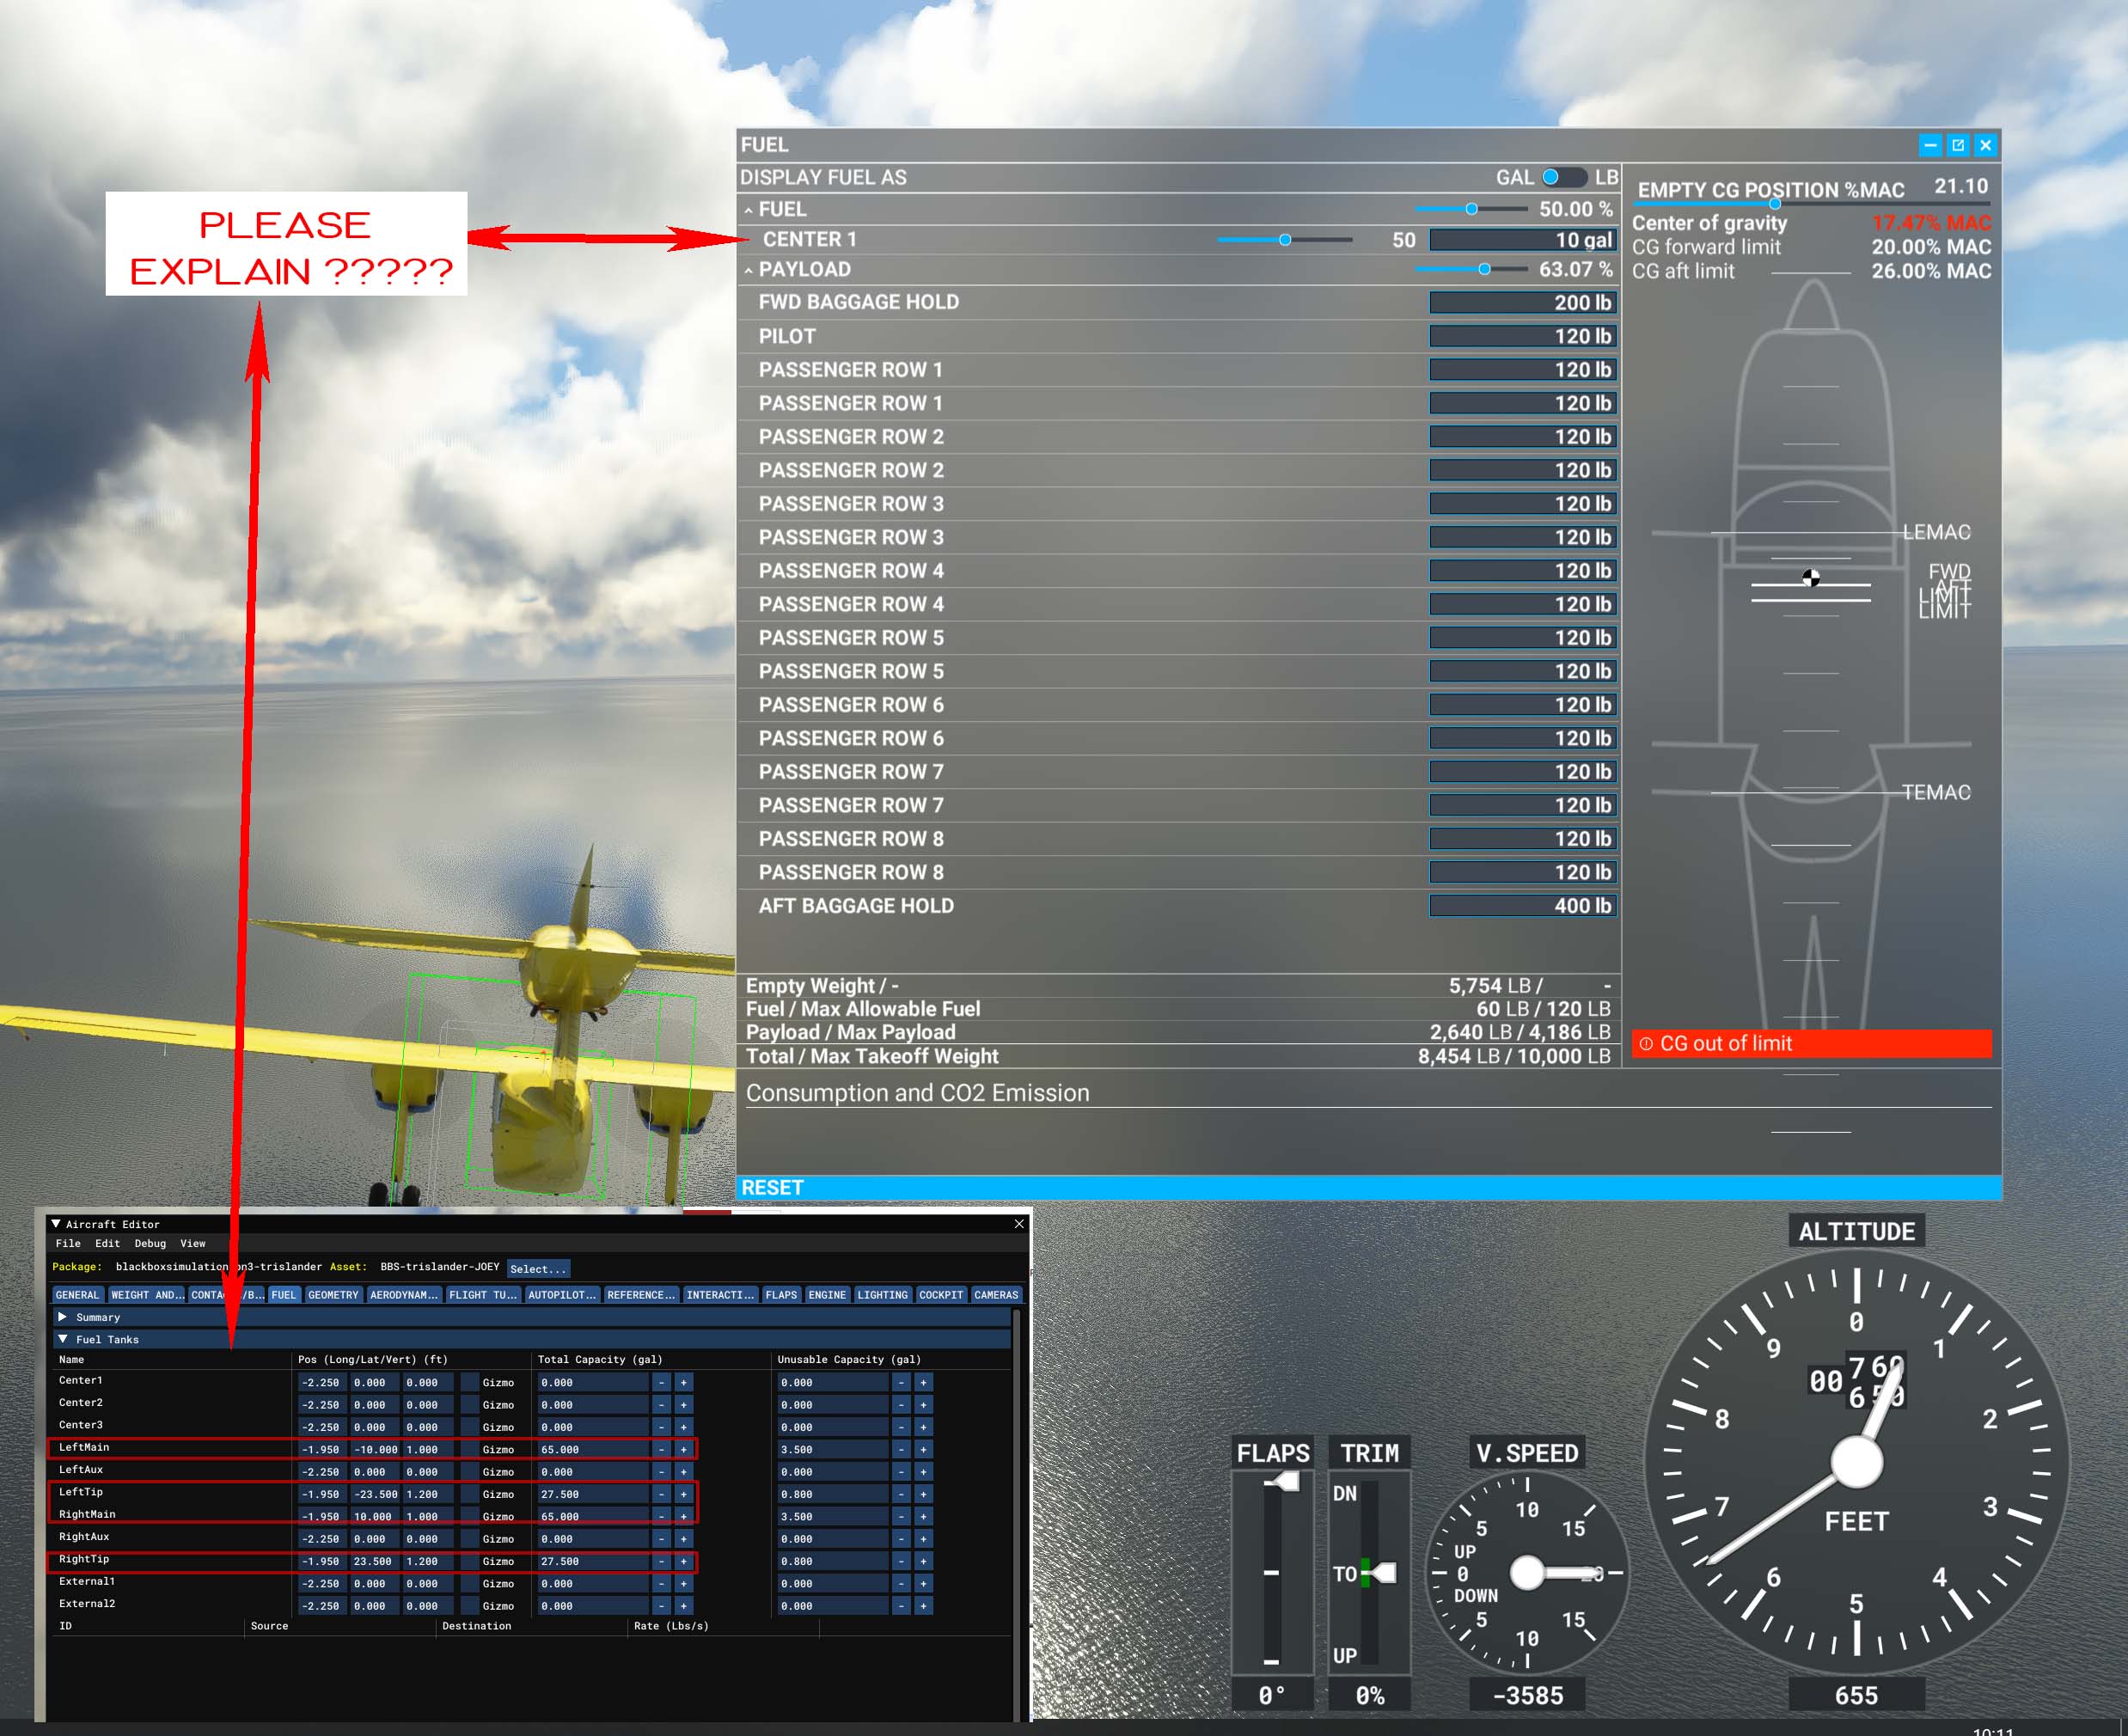Viewport: 2128px width, 1736px height.
Task: Increase LeftTip total capacity with plus button
Action: click(x=684, y=1494)
